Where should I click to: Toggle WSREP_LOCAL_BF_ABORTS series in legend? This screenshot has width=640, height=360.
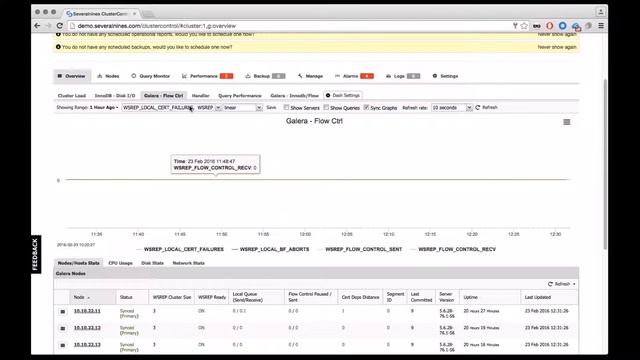pyautogui.click(x=271, y=249)
